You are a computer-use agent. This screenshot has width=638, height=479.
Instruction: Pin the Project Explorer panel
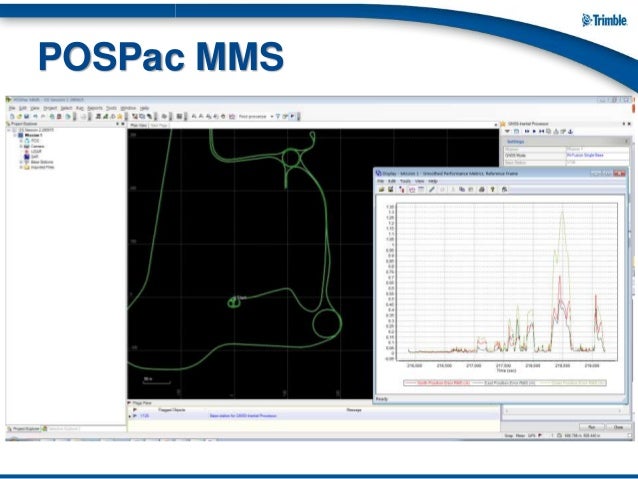(x=118, y=124)
